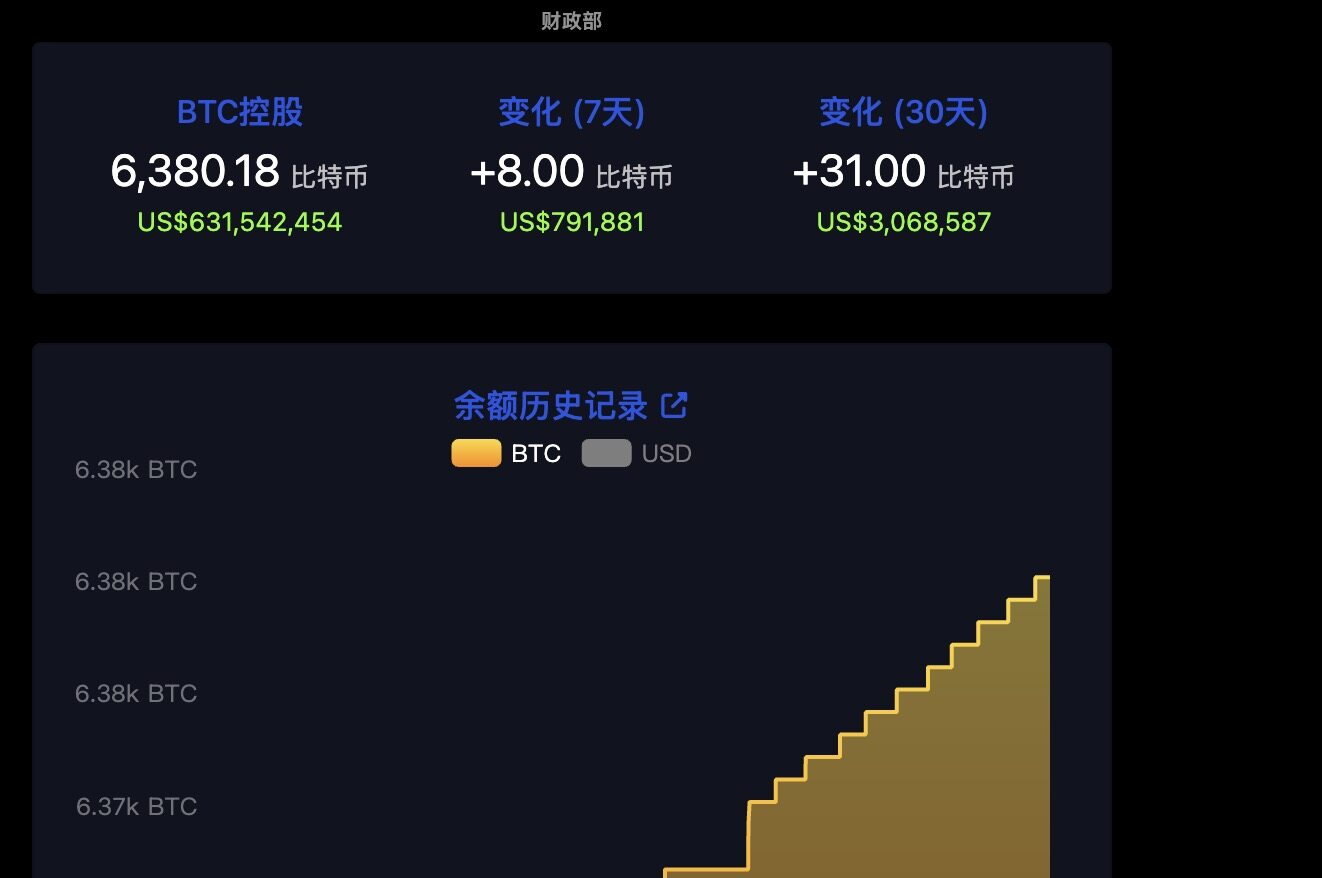Select the 财政部 tab at the top
Viewport: 1322px width, 878px height.
pyautogui.click(x=570, y=20)
